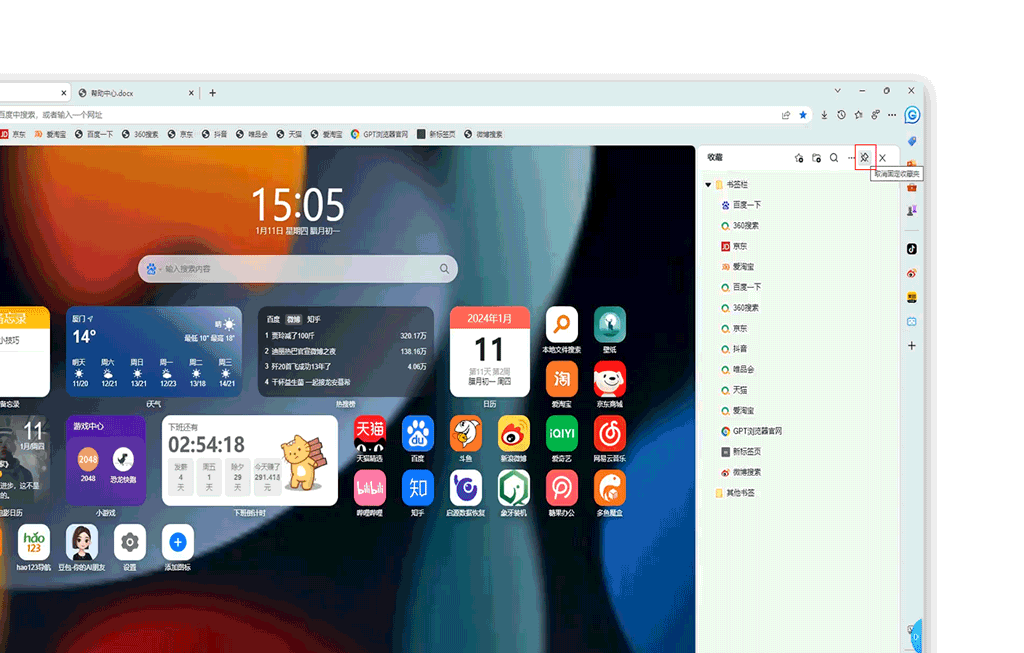Open a new tab with the plus button

[212, 93]
